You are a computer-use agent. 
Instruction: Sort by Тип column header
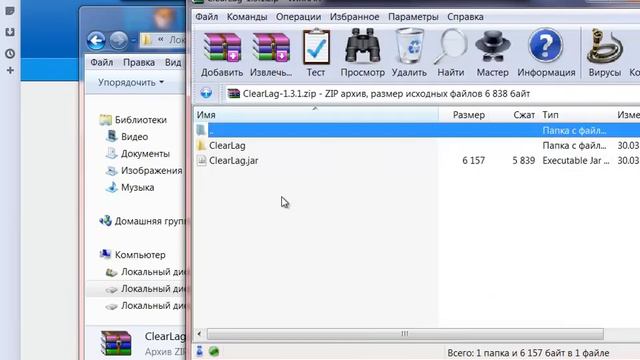(x=550, y=115)
